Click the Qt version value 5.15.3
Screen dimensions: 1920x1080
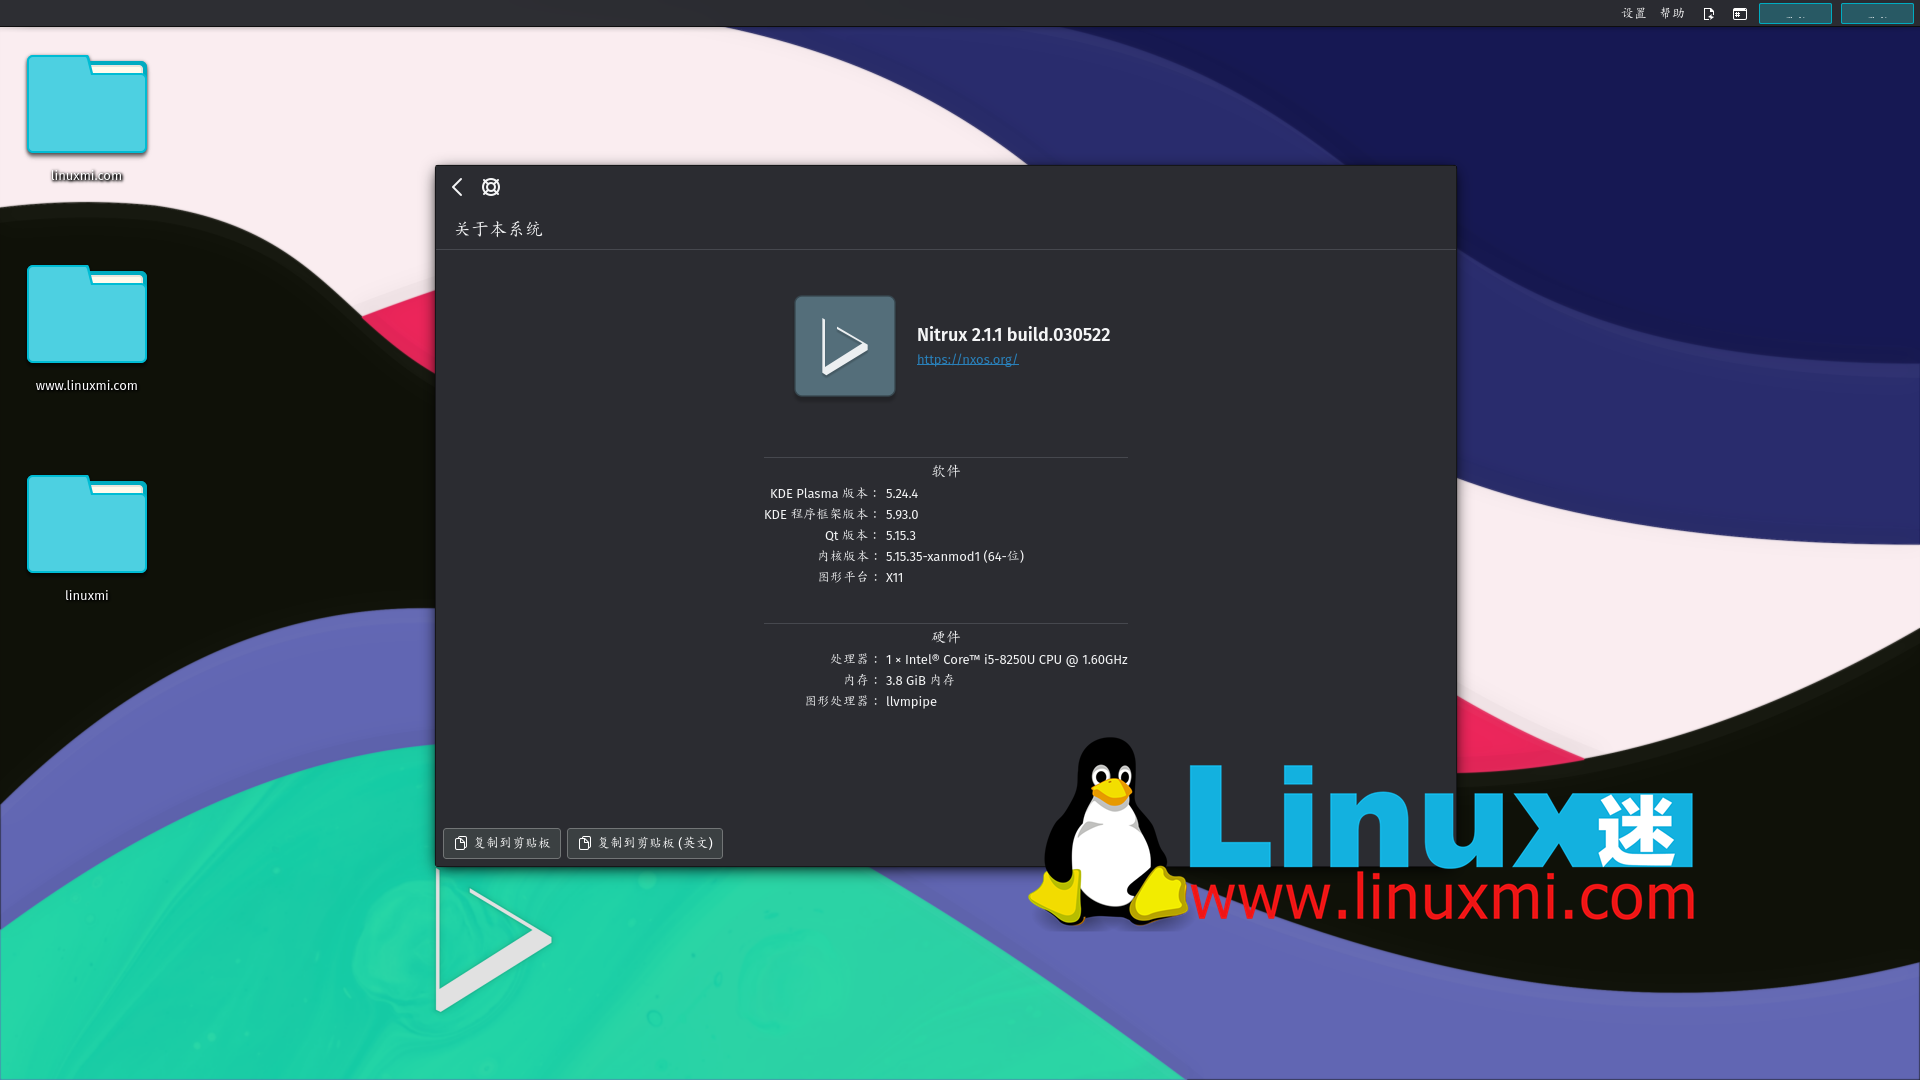tap(901, 535)
